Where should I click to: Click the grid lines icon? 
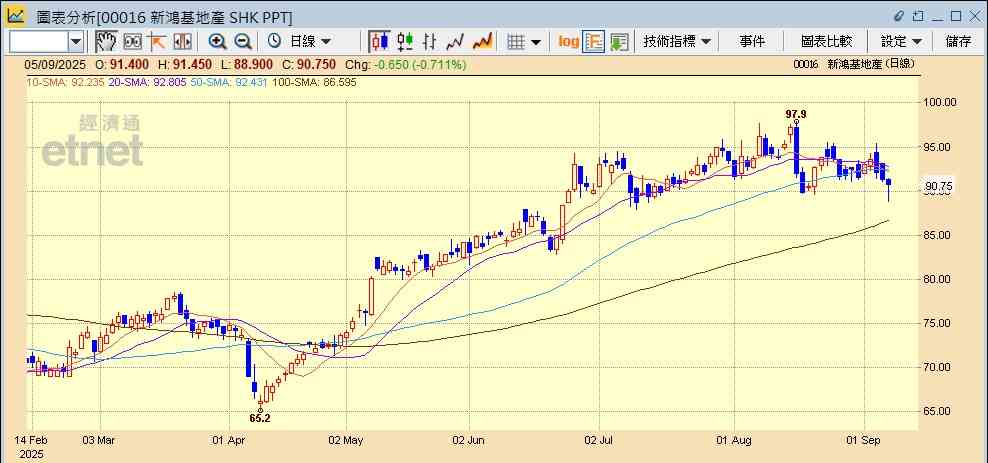pos(516,42)
